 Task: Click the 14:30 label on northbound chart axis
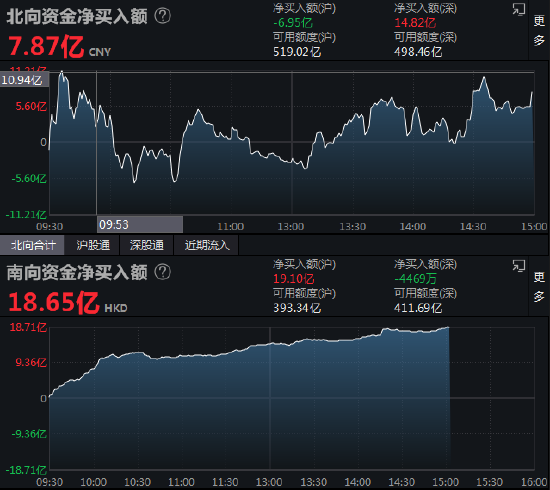pos(473,227)
